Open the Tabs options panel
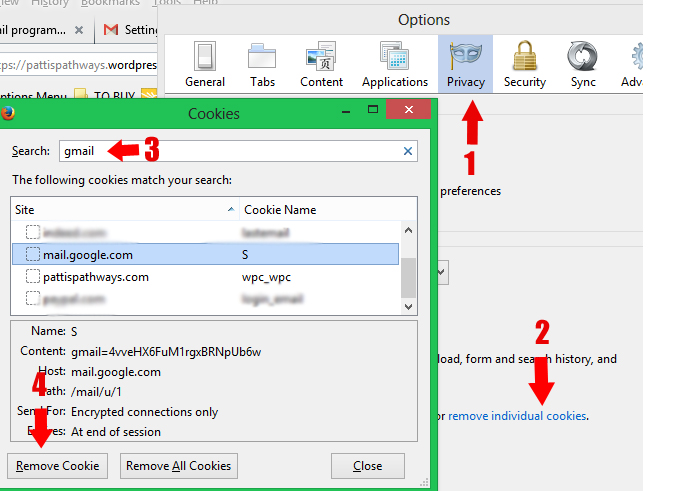Image resolution: width=697 pixels, height=491 pixels. pyautogui.click(x=263, y=64)
